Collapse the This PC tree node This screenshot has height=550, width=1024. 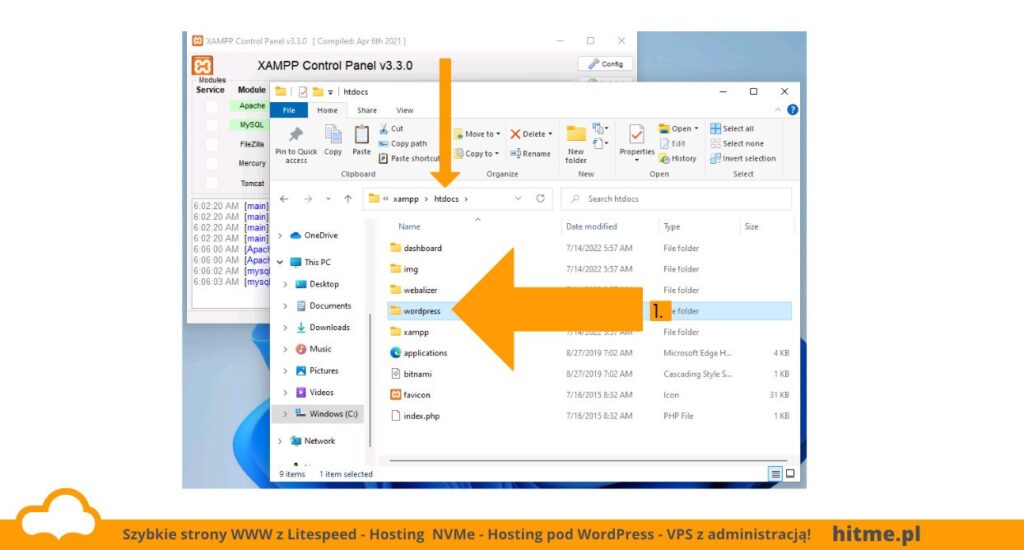280,262
